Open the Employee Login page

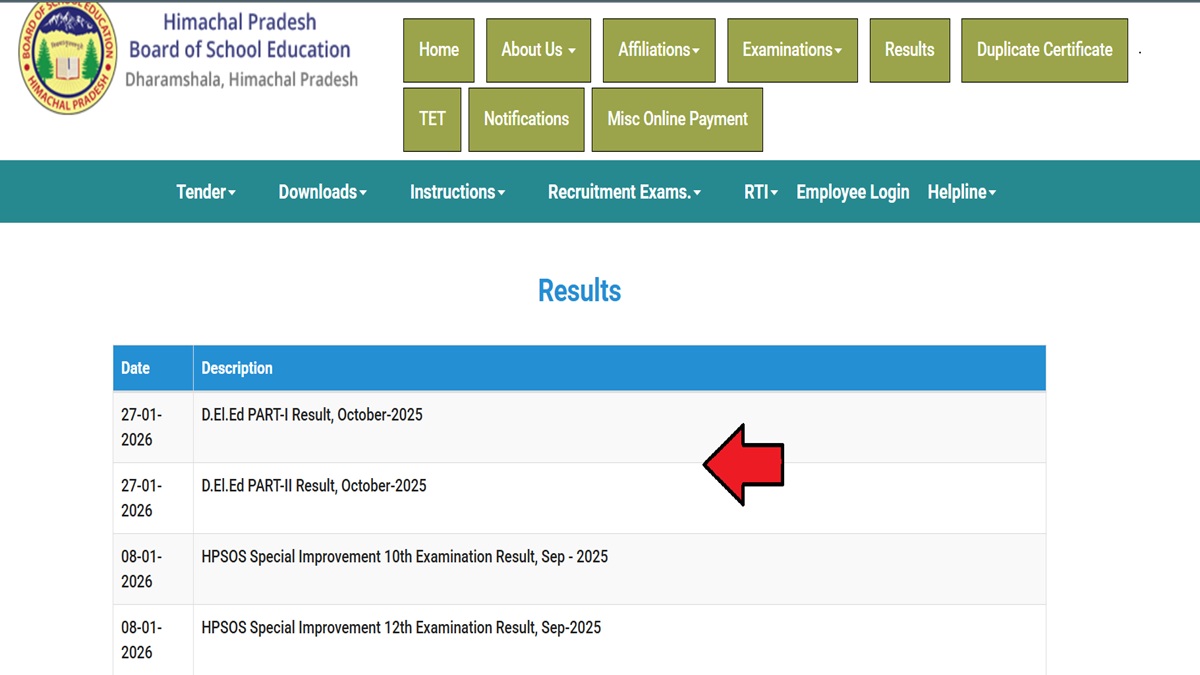click(852, 192)
